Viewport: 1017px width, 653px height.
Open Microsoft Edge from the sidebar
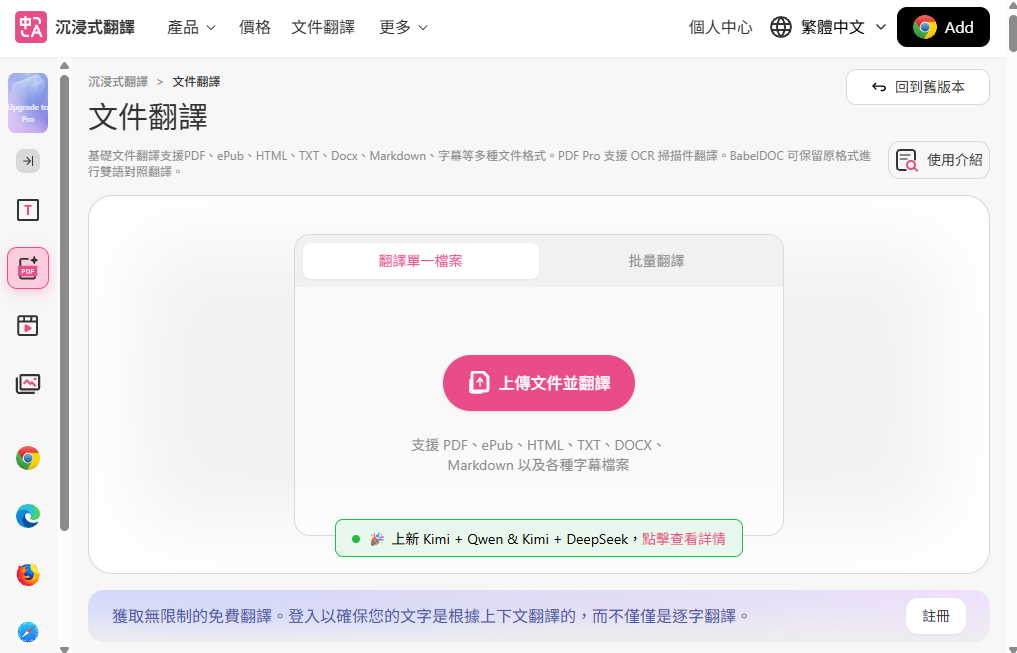pyautogui.click(x=27, y=516)
